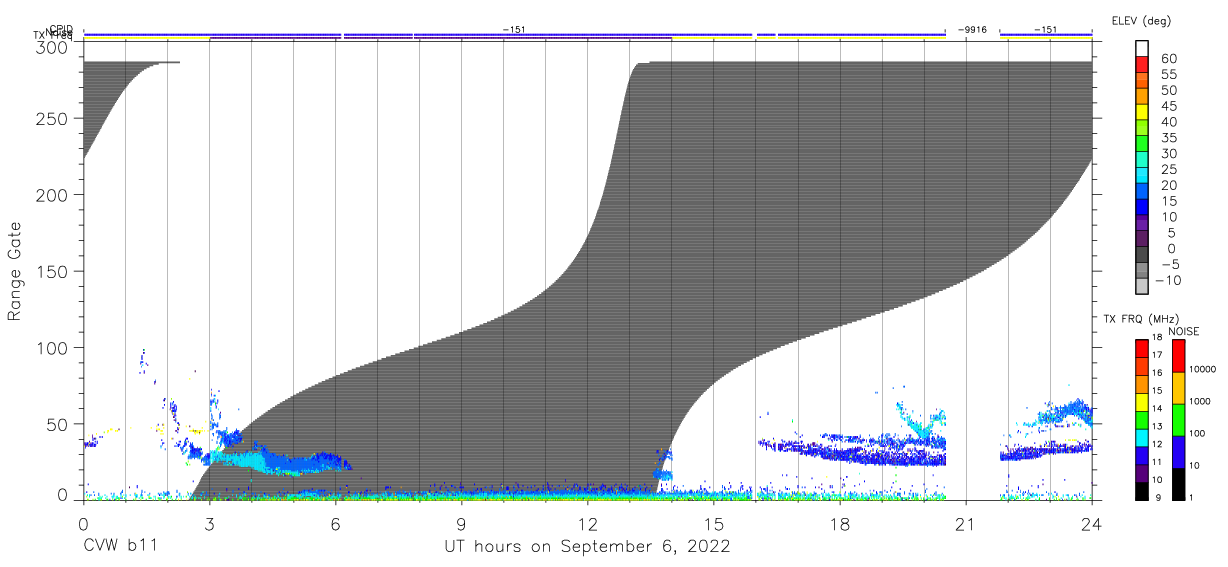Click the light gray bottom ELEV swatch
1228x567 pixels.
(x=1143, y=286)
